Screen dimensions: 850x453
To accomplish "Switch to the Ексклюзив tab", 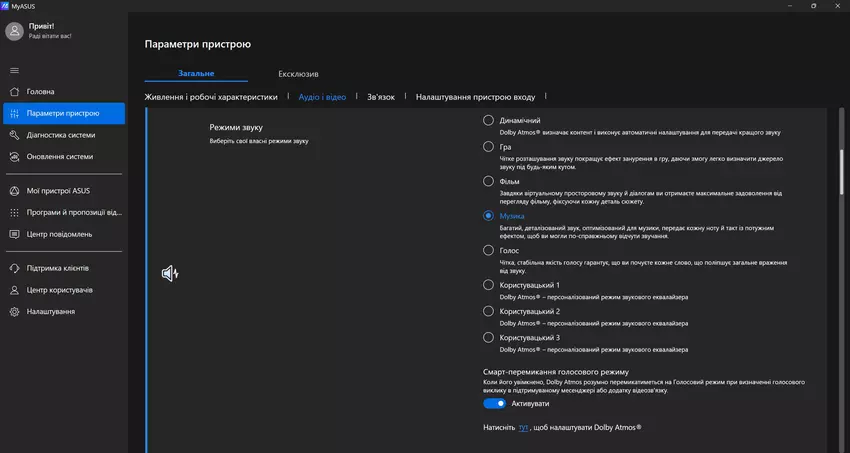I will pos(298,74).
